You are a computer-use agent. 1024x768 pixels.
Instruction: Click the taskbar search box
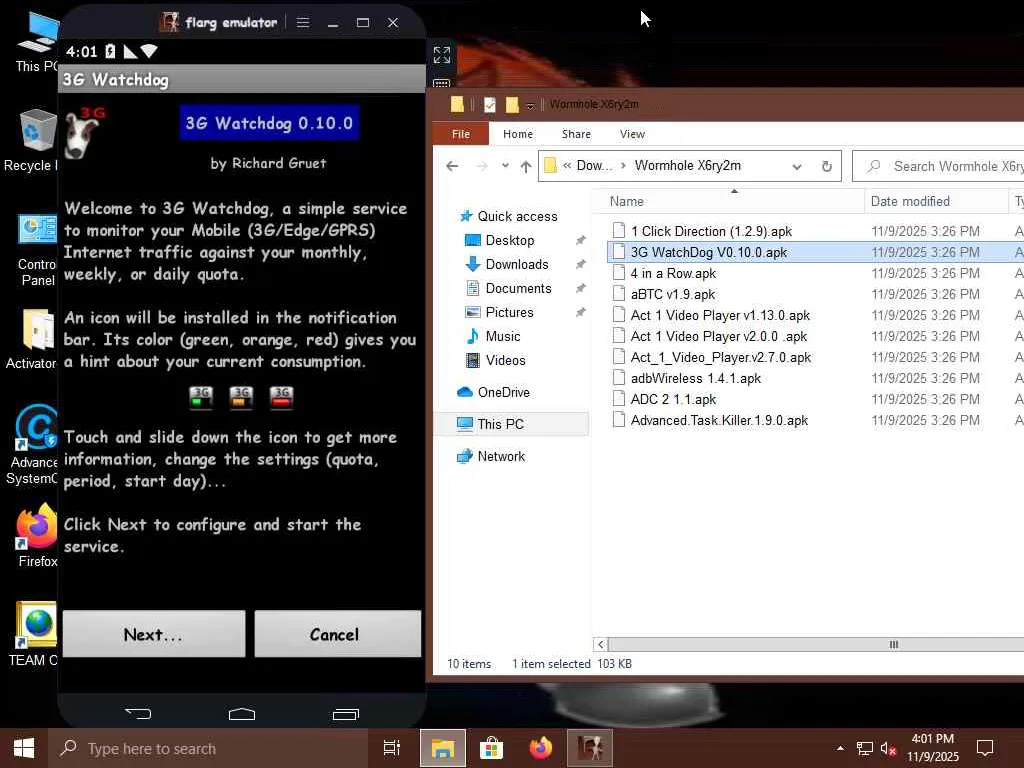[x=209, y=748]
